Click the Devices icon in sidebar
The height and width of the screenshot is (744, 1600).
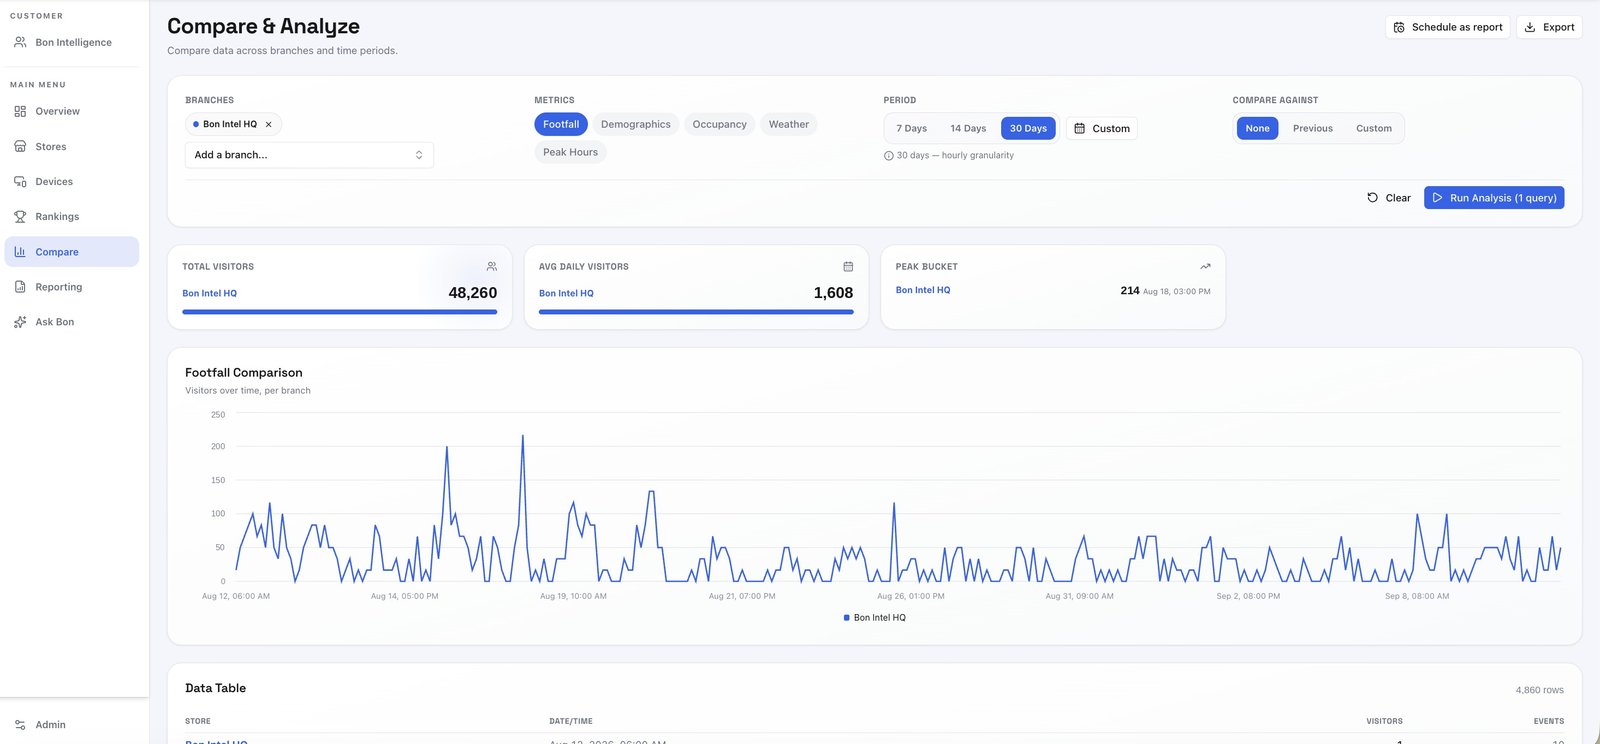click(20, 182)
